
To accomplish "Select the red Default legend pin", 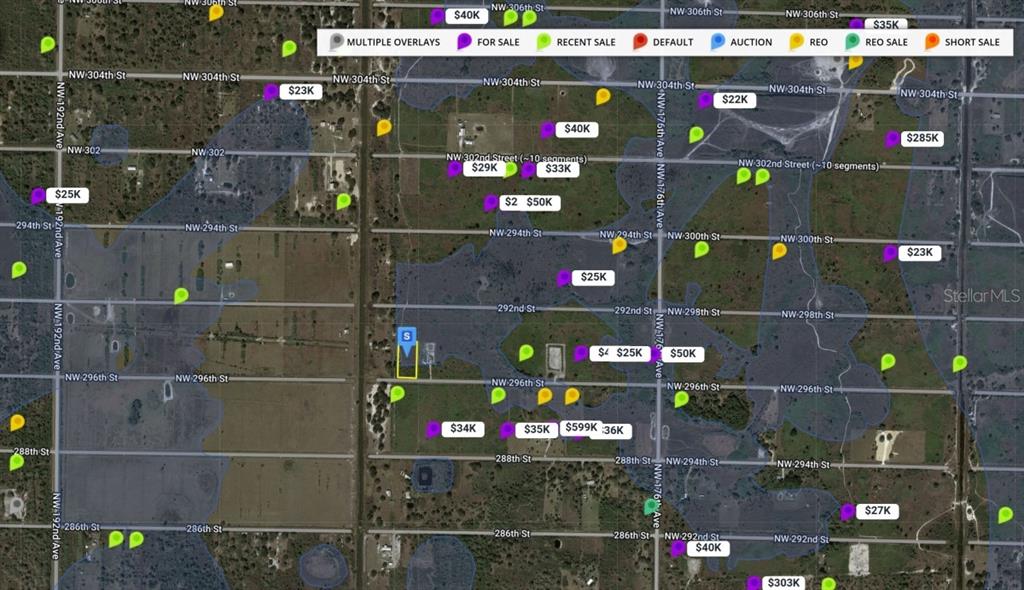I will [x=640, y=42].
